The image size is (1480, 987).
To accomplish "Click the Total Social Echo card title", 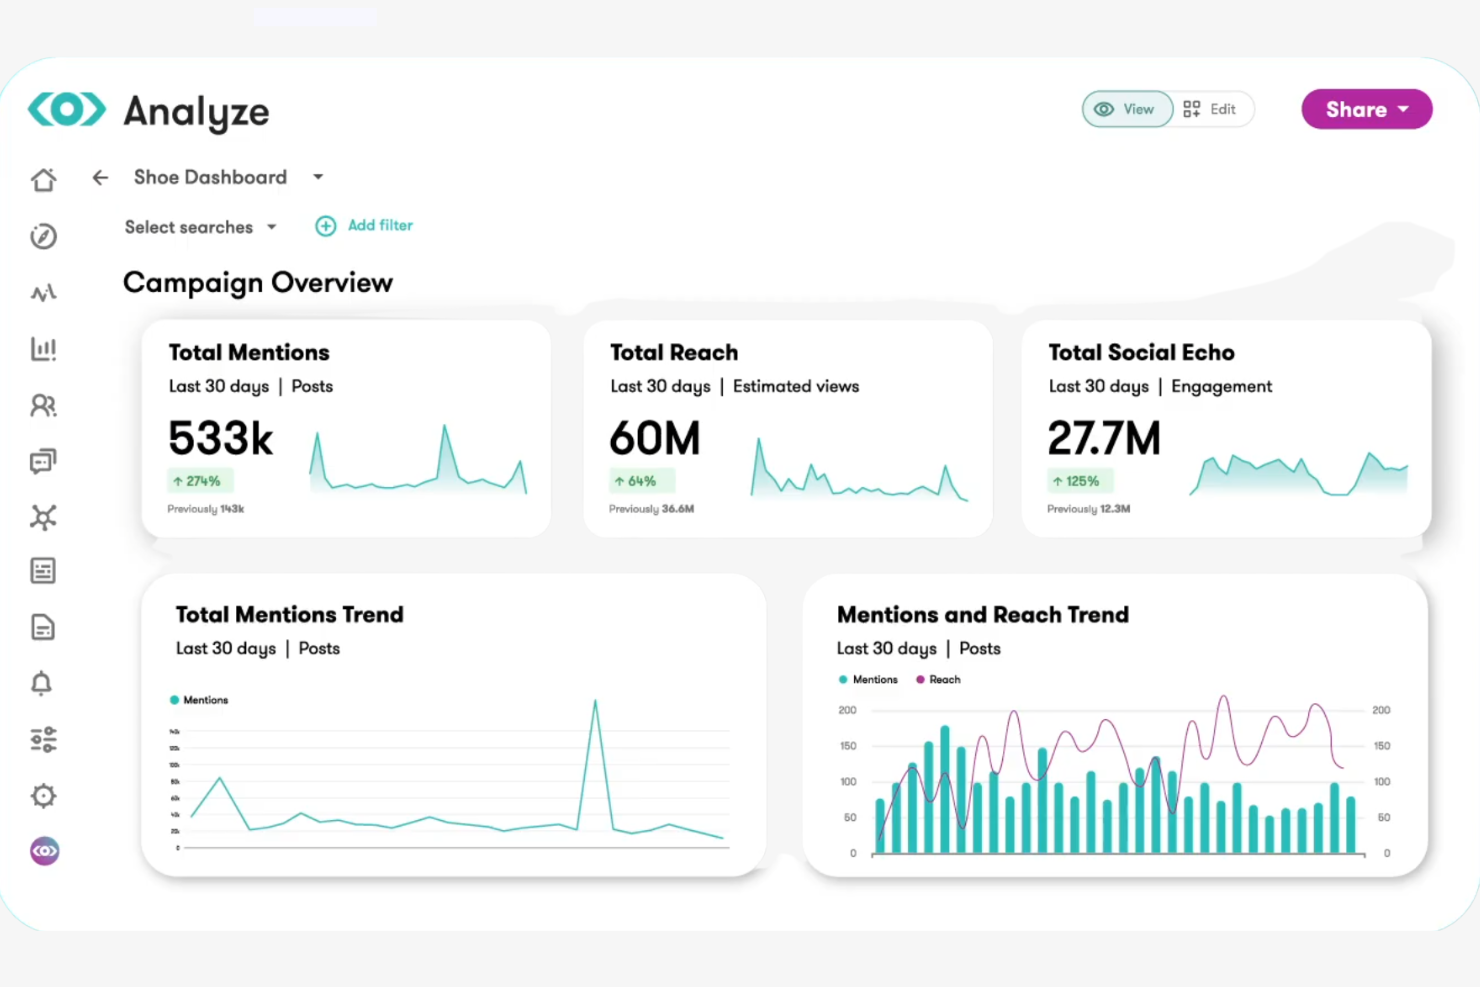I will 1141,352.
